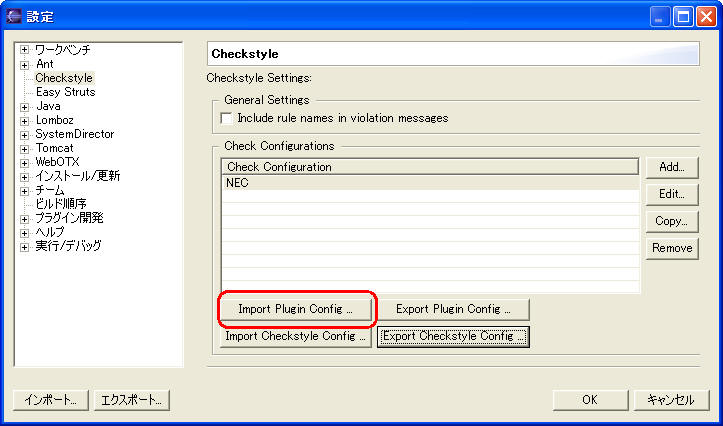This screenshot has height=426, width=723.
Task: Expand the プラグイン開発 tree node
Action: point(24,218)
